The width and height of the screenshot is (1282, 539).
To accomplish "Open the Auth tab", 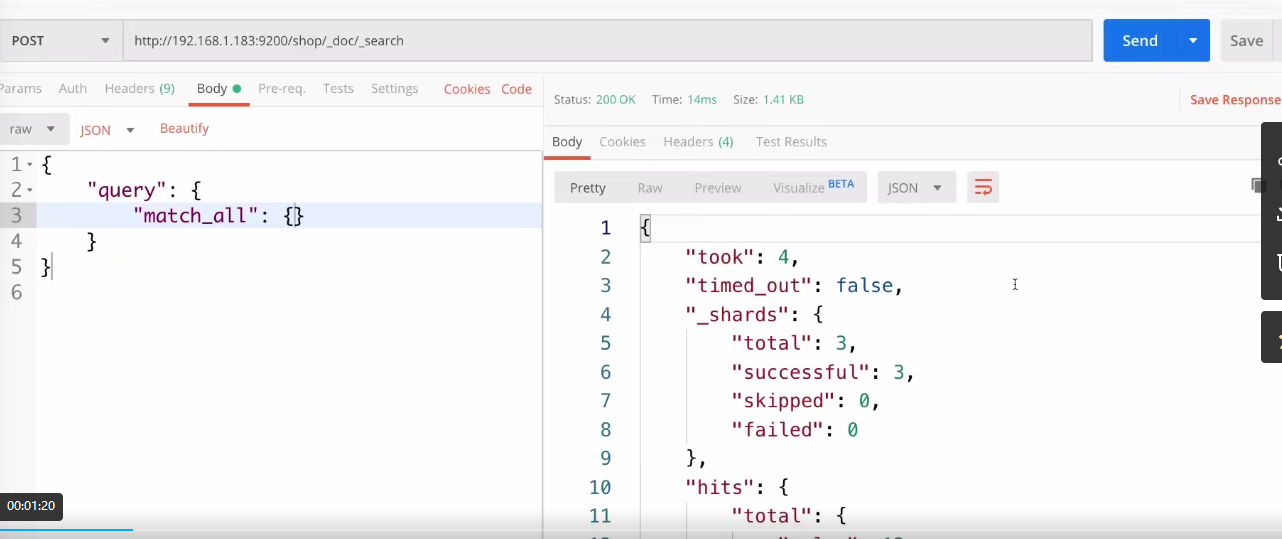I will pos(73,89).
